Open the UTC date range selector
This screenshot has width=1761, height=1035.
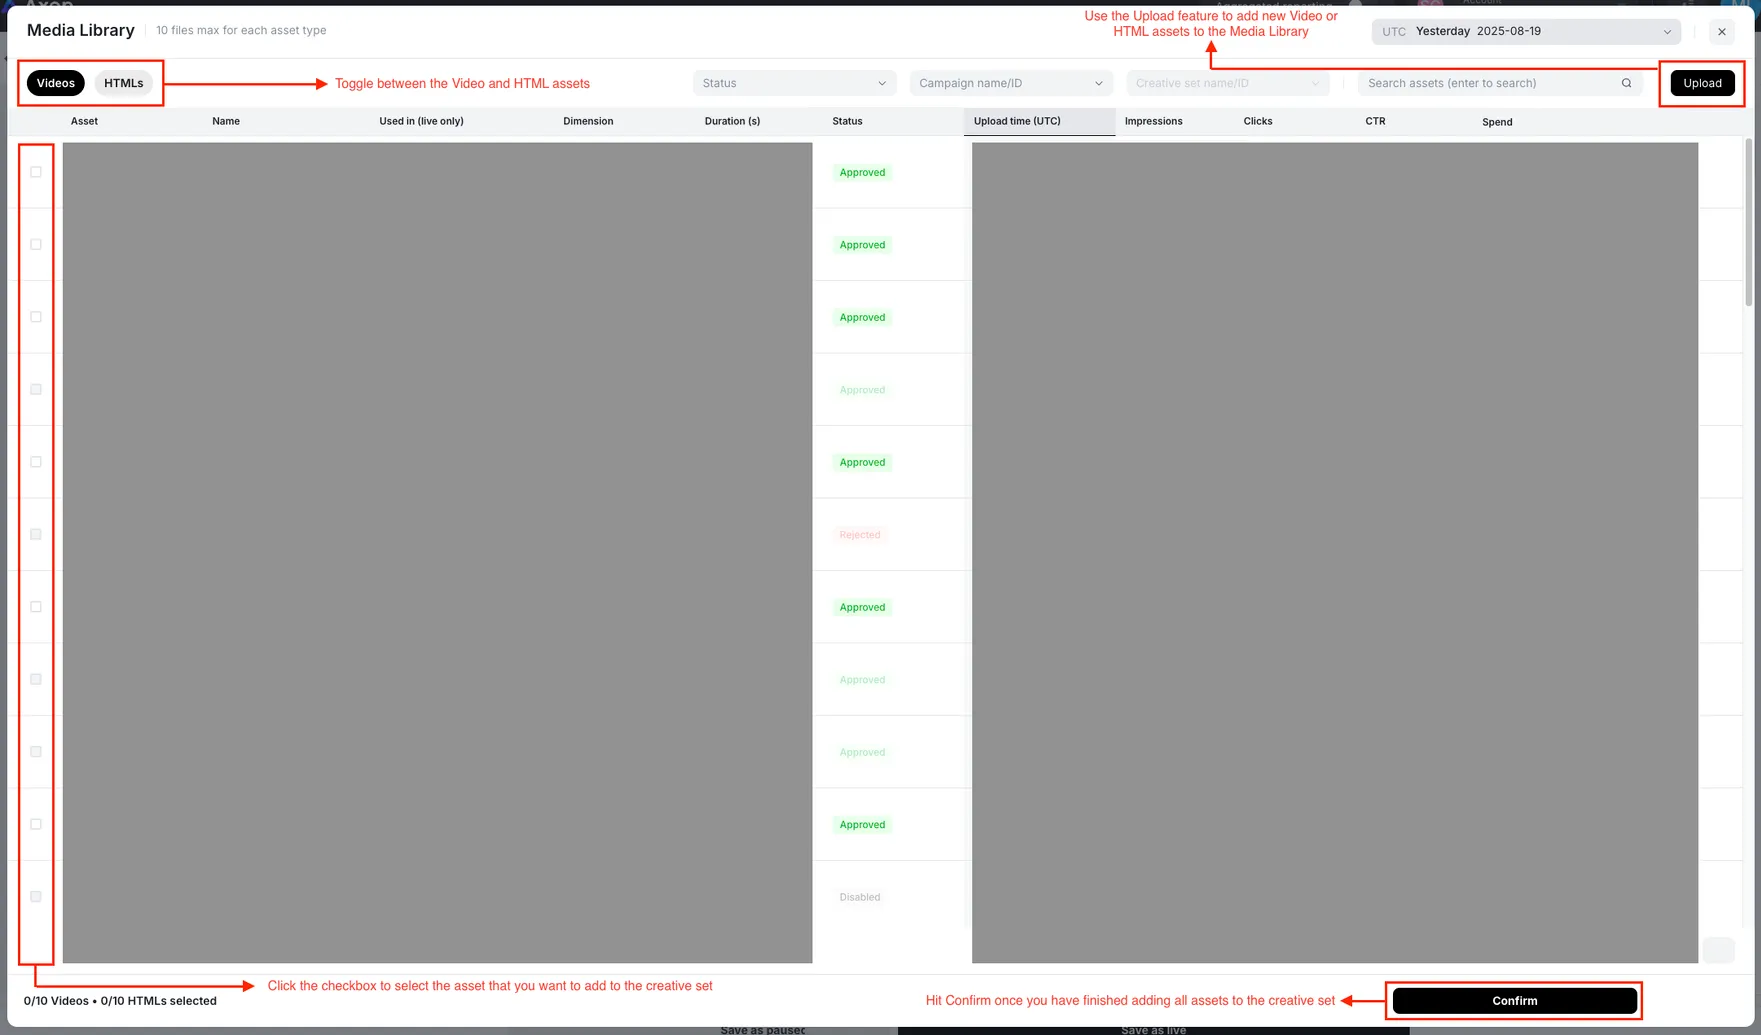(1525, 32)
